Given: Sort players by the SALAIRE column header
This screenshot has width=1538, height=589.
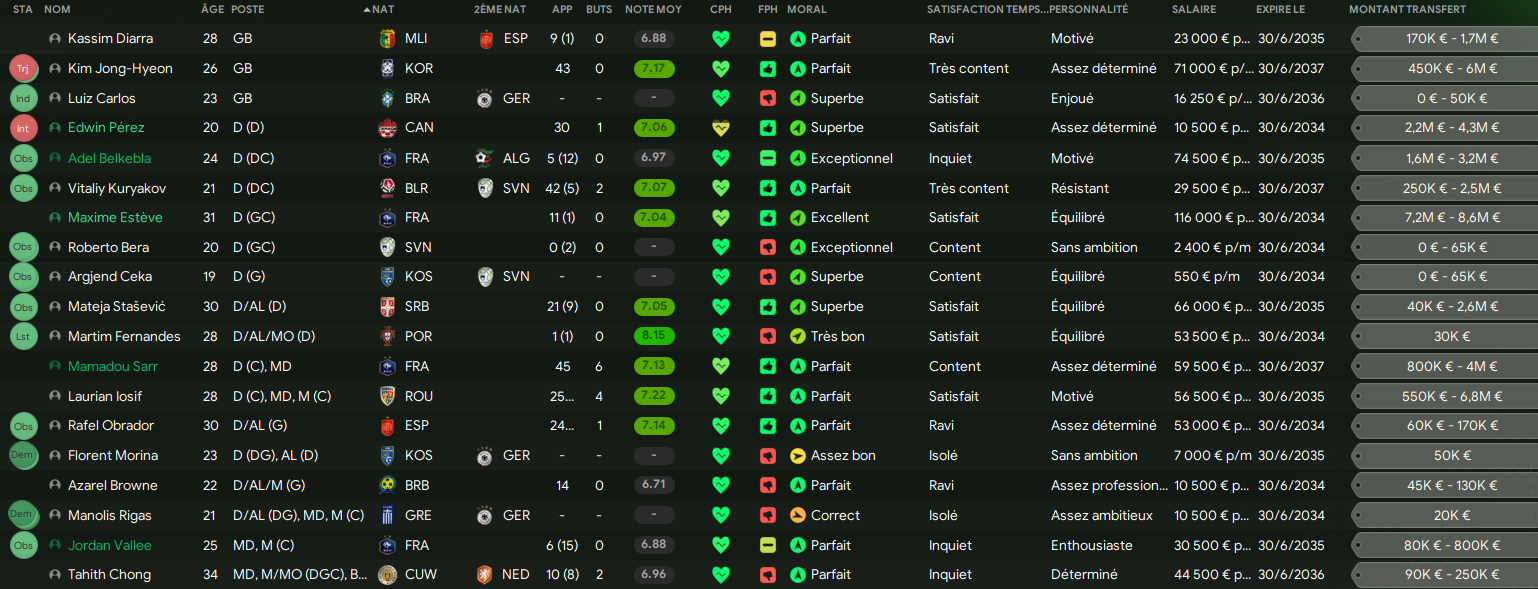Looking at the screenshot, I should [x=1194, y=9].
